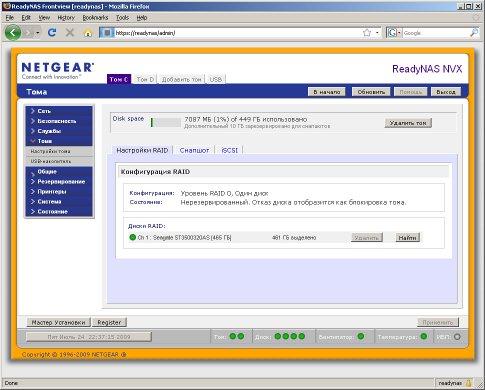
Task: Open the iSCSI tab
Action: [x=229, y=150]
